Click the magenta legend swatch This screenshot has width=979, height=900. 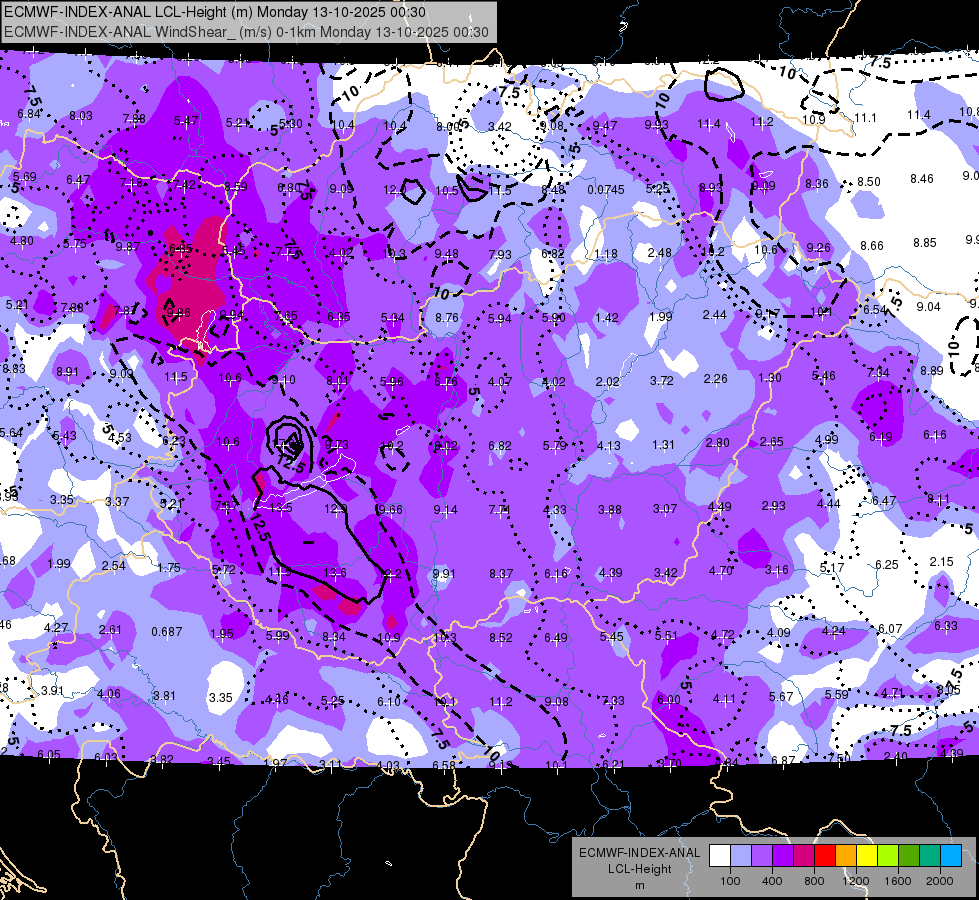(804, 856)
